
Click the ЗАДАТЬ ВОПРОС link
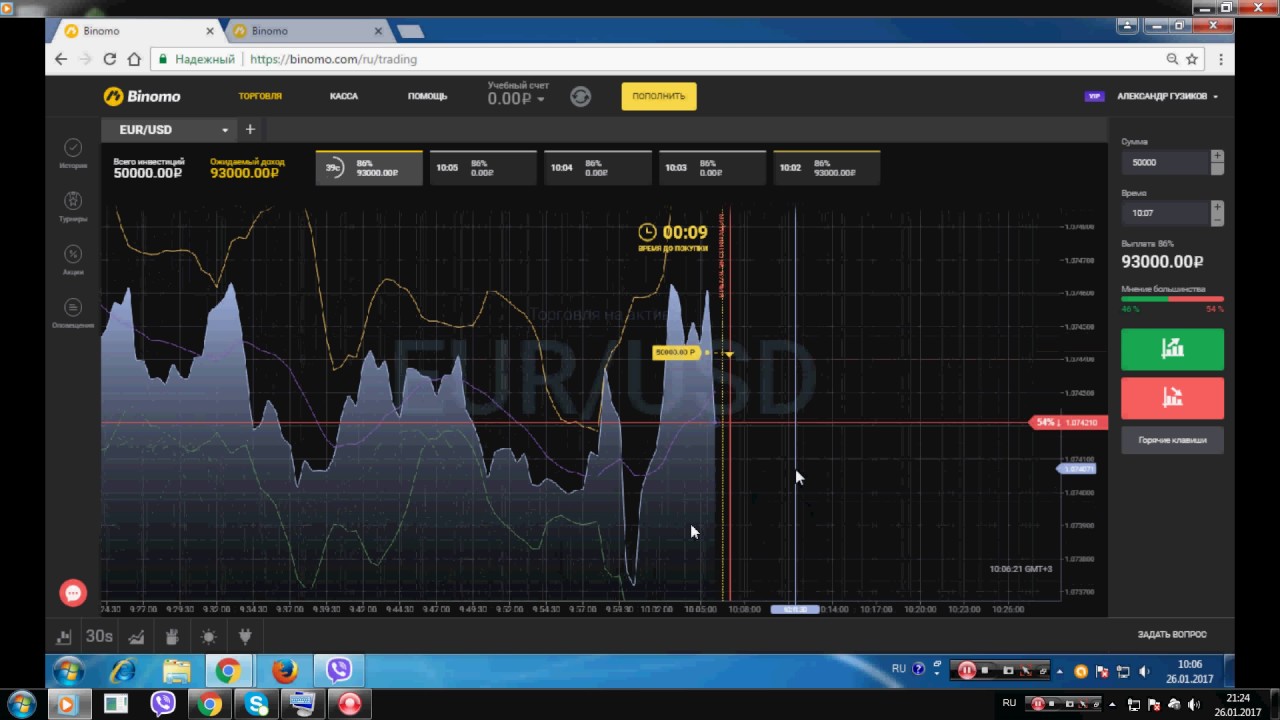[x=1172, y=634]
